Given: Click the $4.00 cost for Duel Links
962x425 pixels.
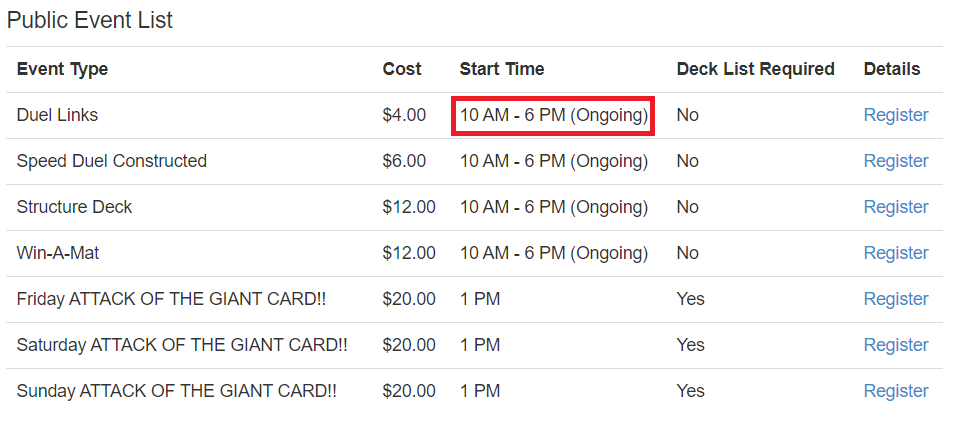Looking at the screenshot, I should point(404,115).
